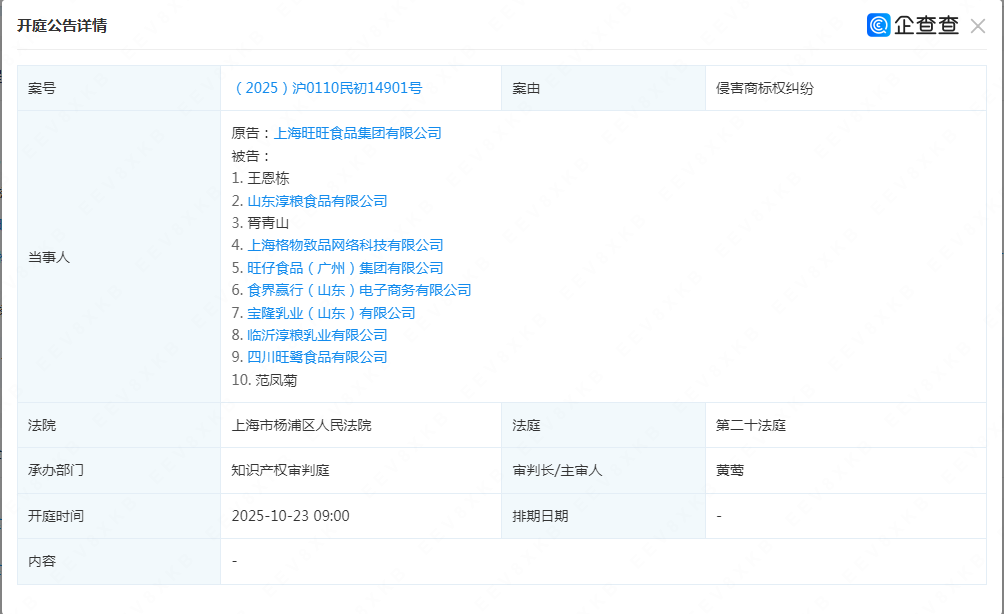The height and width of the screenshot is (614, 1004).
Task: Click the 排期日期 field label
Action: pyautogui.click(x=540, y=516)
